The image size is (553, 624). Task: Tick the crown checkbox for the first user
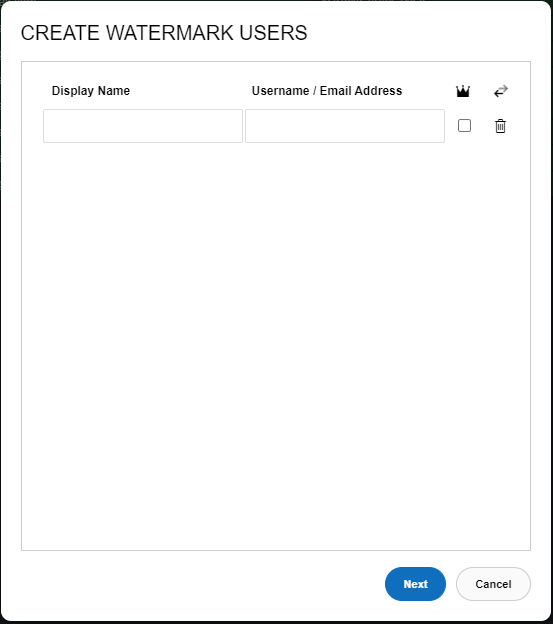[464, 126]
